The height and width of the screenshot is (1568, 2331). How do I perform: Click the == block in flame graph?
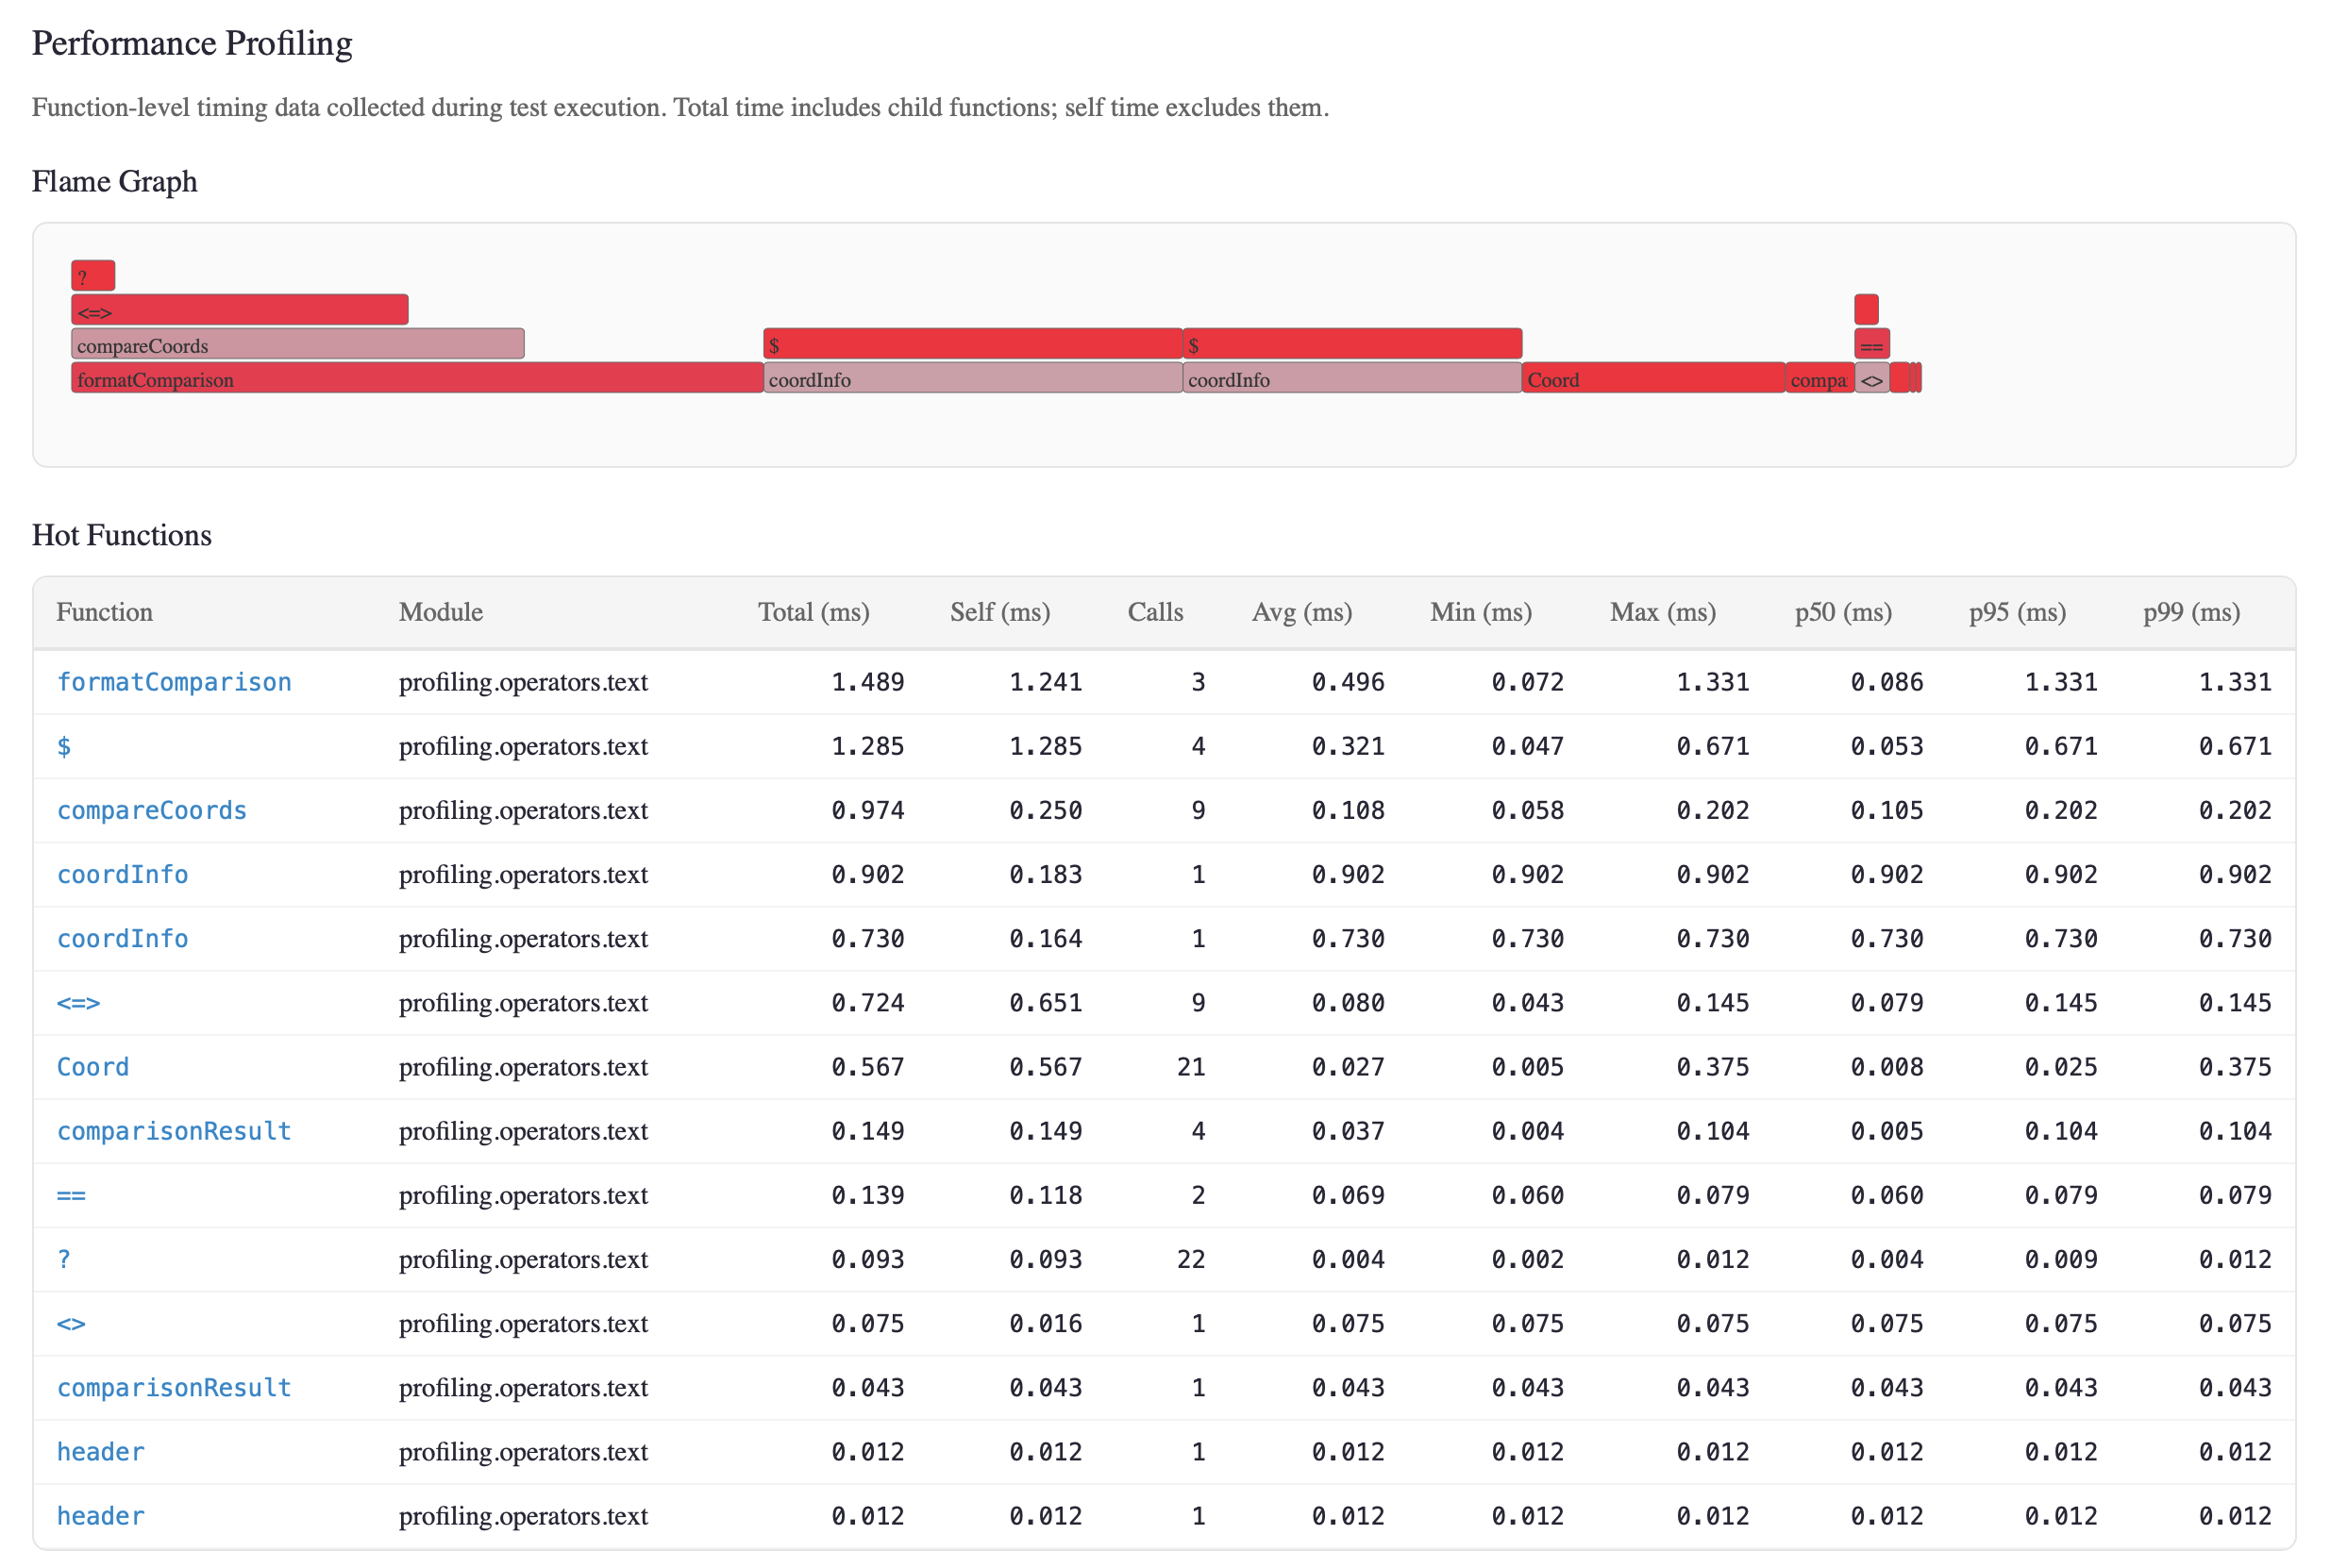coord(1871,345)
